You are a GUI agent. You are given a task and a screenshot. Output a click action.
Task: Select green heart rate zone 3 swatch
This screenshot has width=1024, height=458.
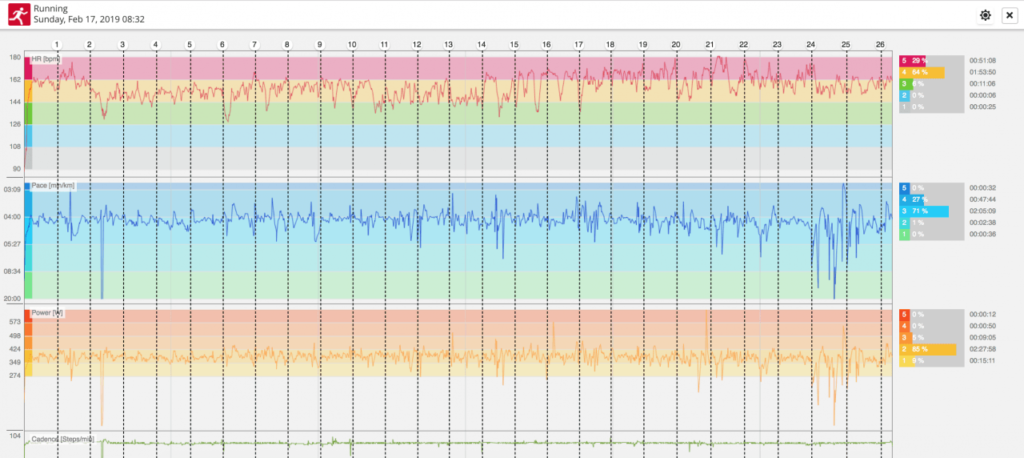[904, 84]
